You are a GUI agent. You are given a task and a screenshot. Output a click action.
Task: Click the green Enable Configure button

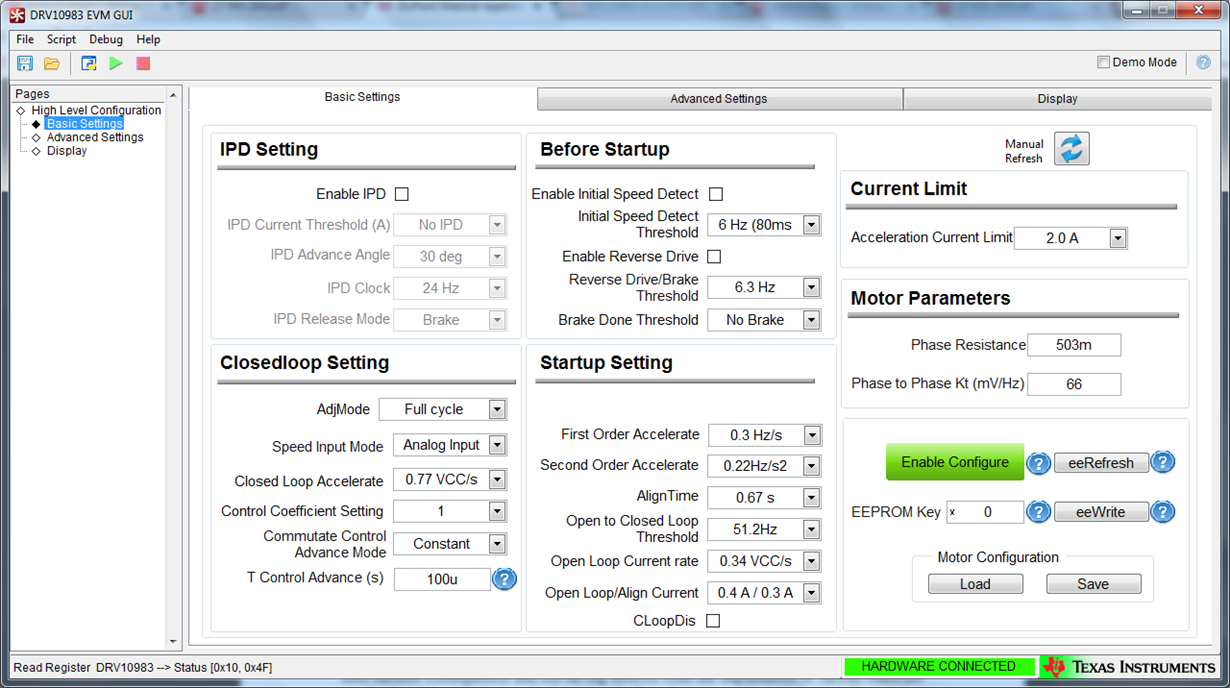click(x=955, y=462)
